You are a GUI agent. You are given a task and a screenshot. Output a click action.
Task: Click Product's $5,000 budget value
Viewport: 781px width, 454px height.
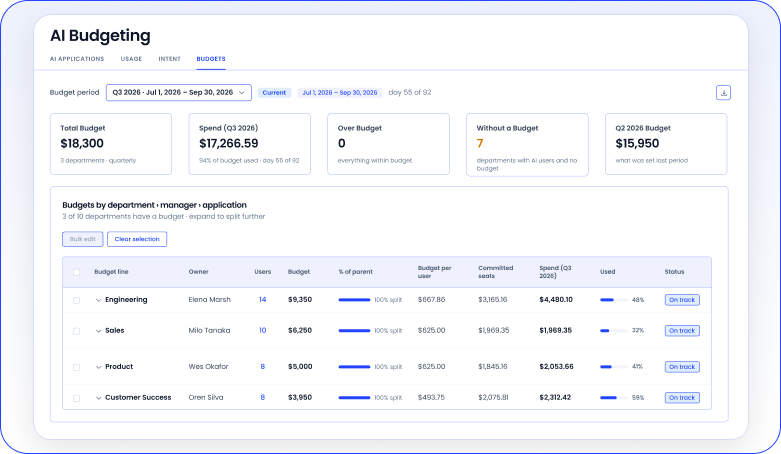point(300,367)
